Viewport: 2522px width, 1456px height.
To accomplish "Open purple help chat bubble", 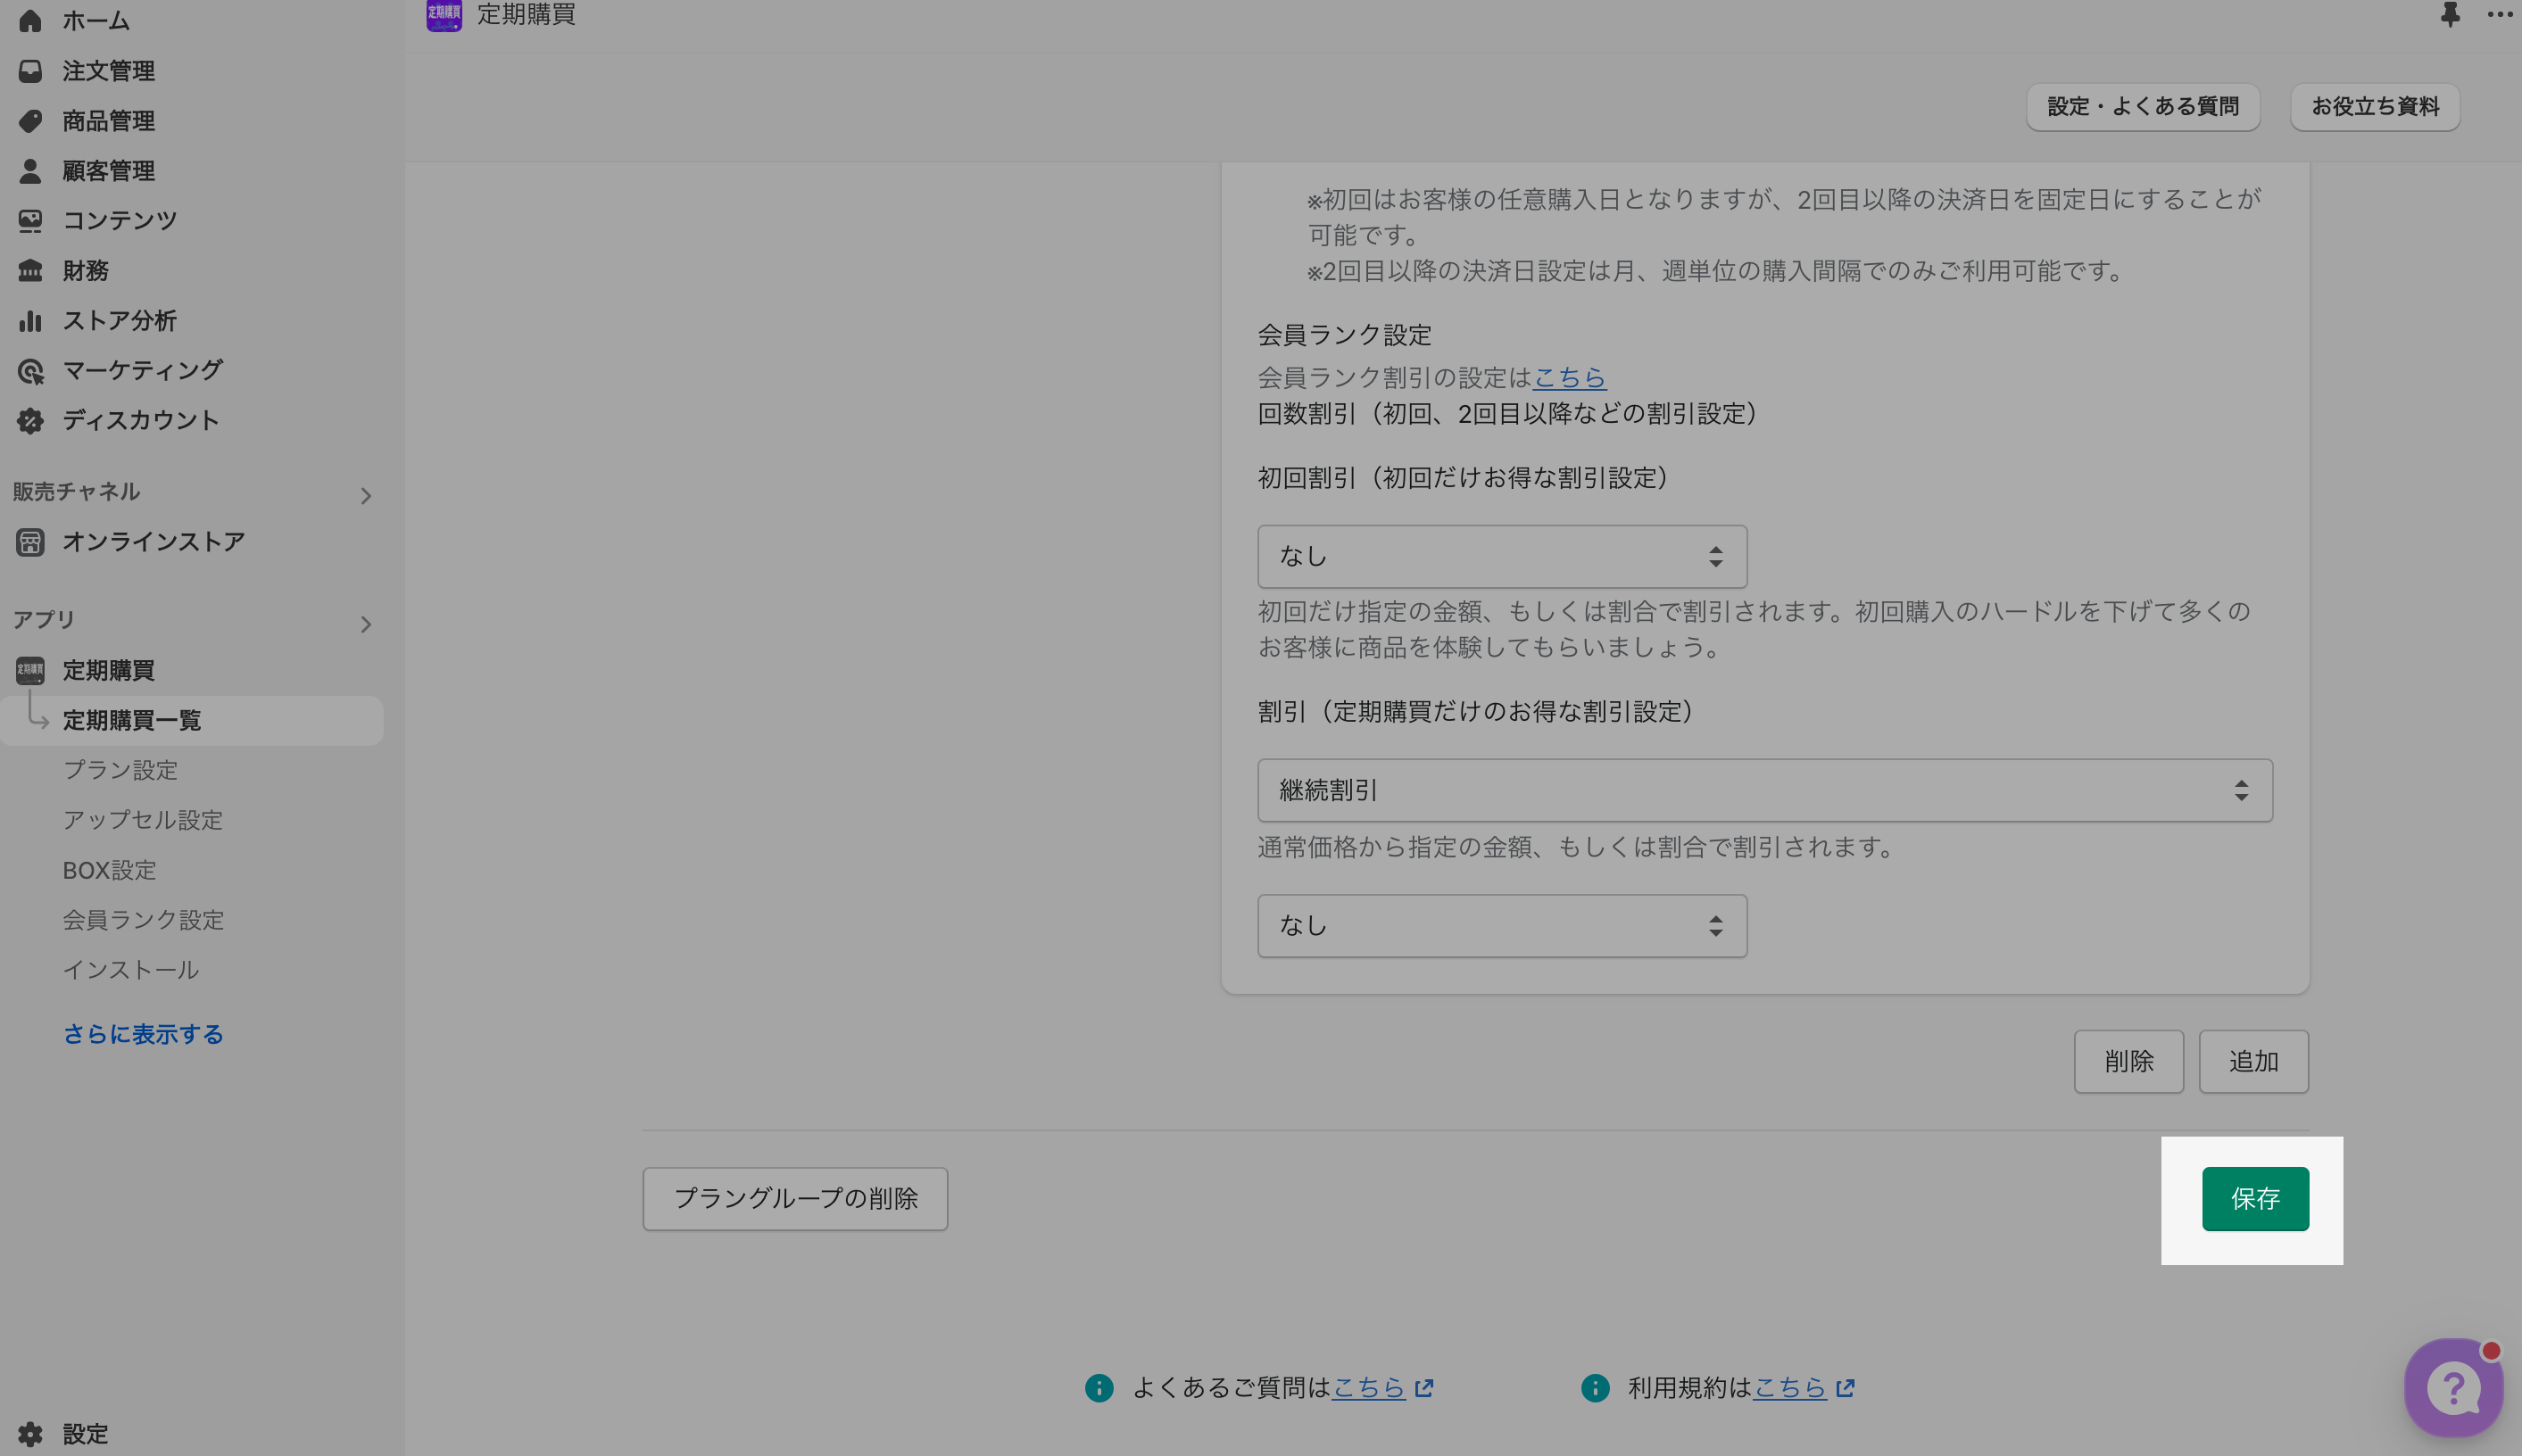I will pos(2452,1387).
